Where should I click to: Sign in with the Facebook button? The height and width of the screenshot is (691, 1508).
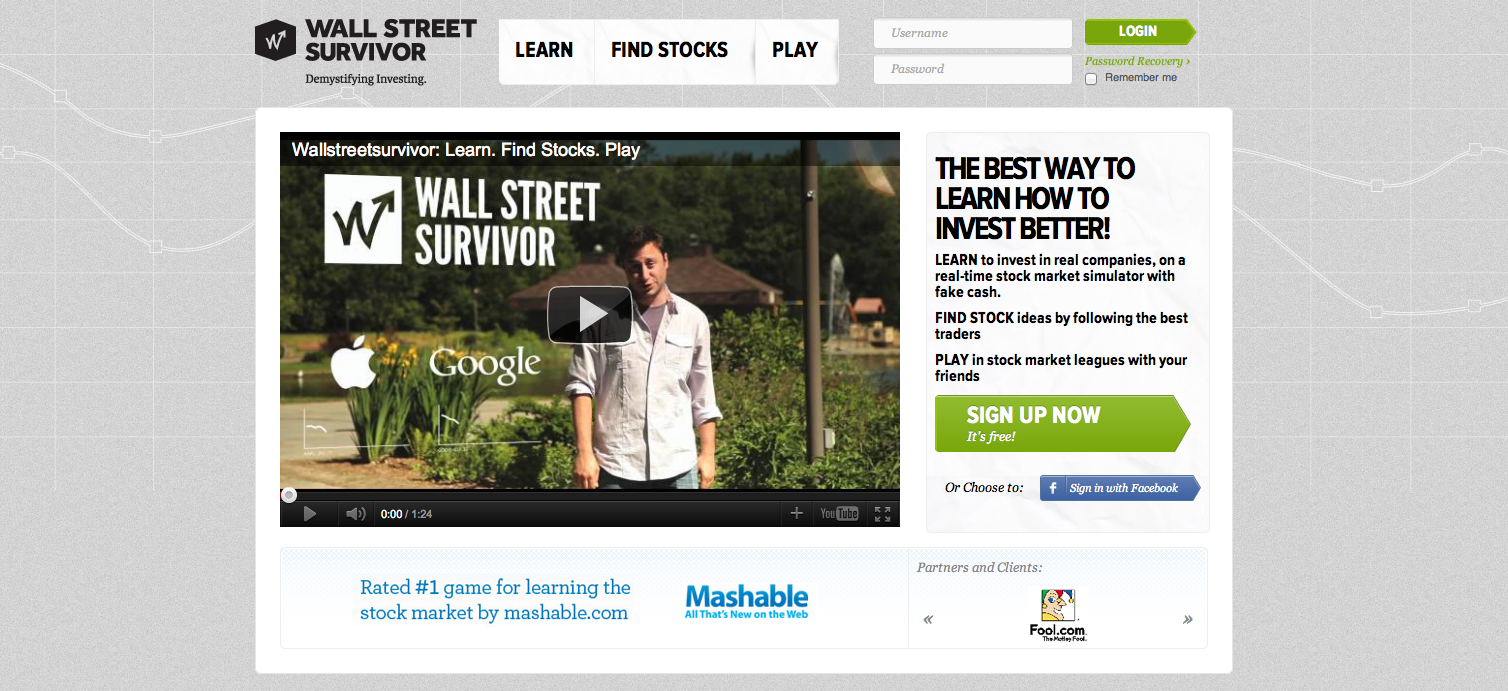point(1119,488)
